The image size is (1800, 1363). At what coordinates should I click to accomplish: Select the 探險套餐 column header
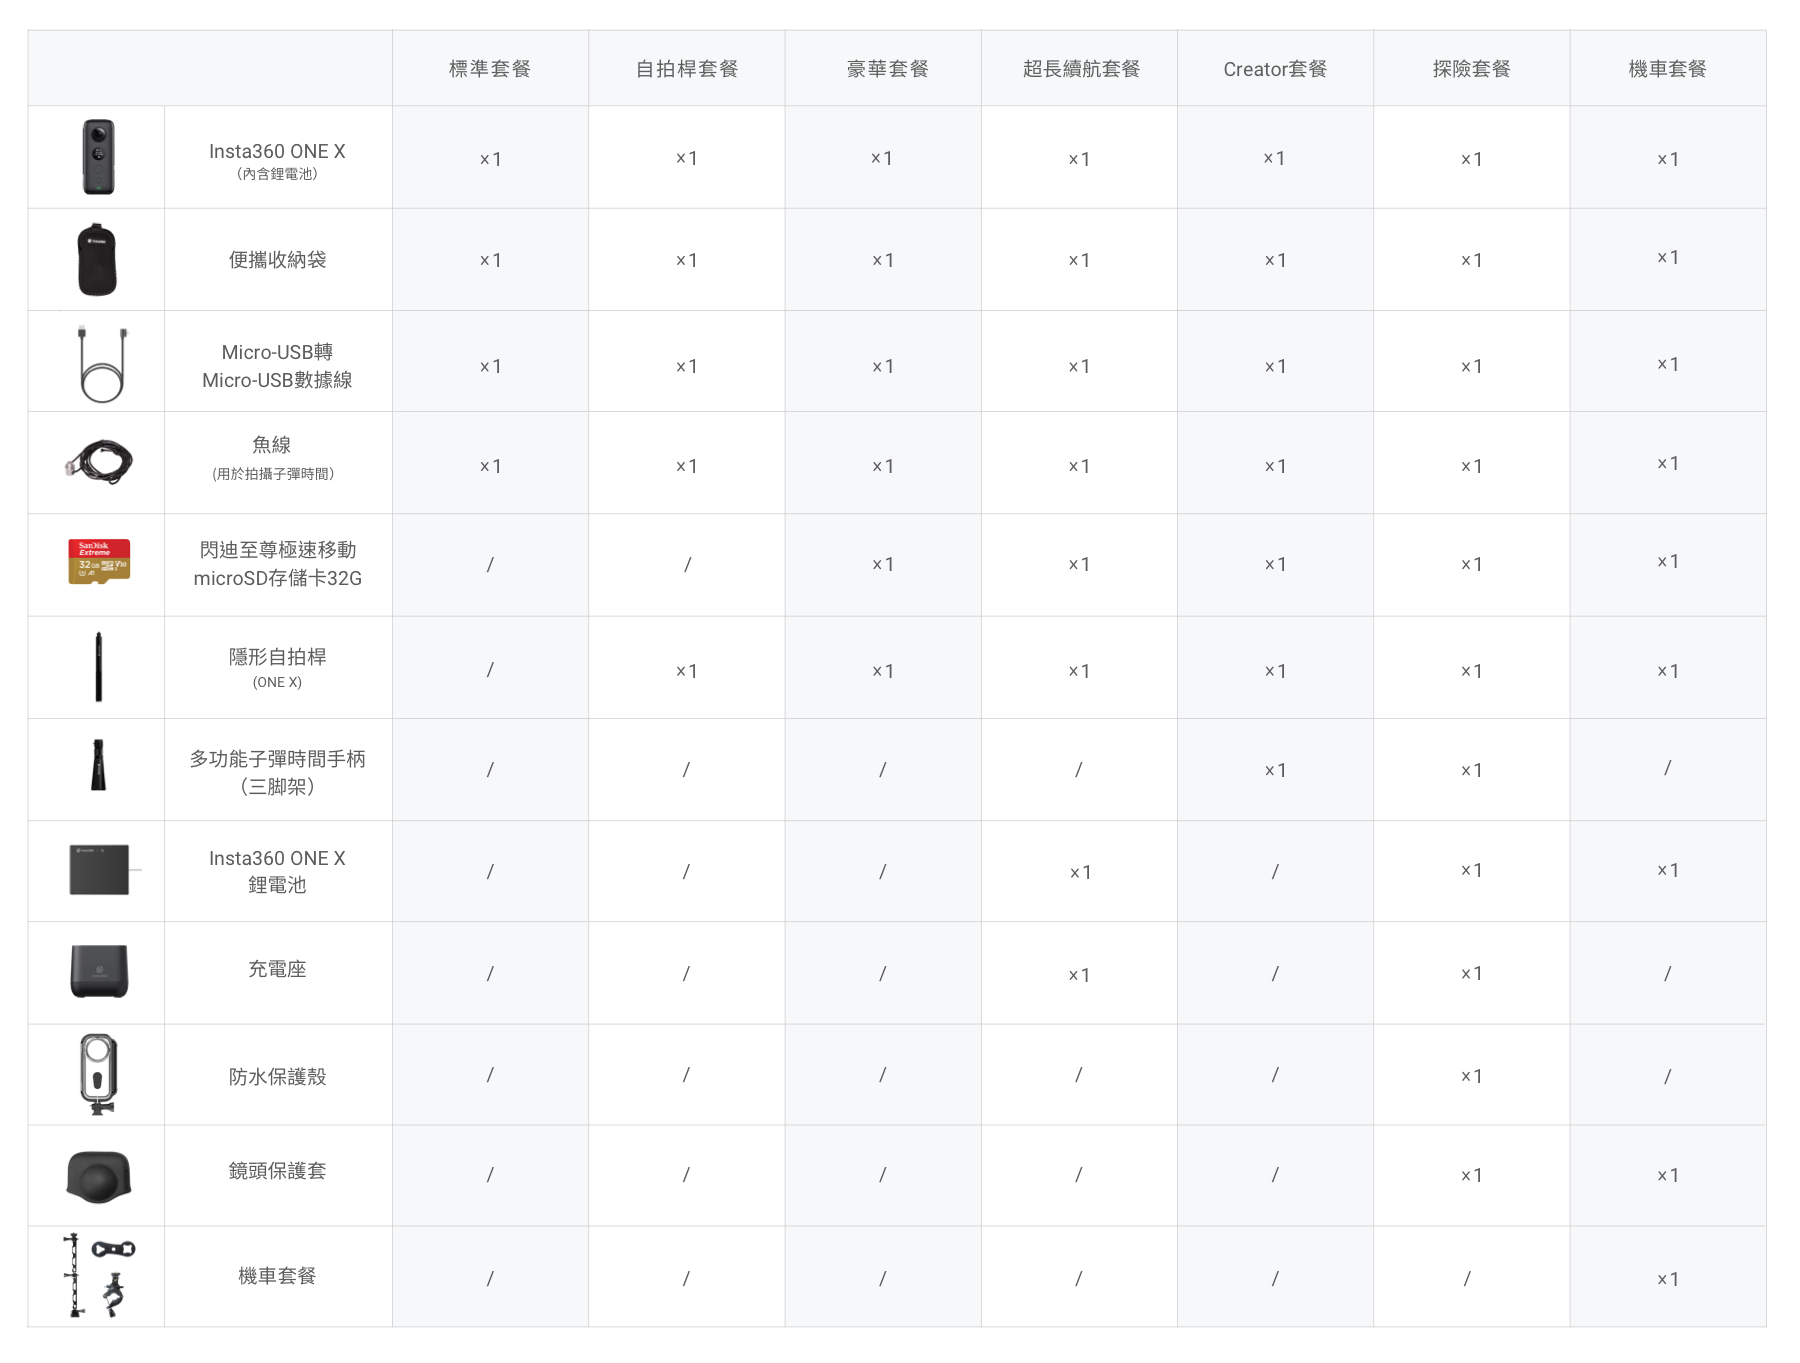pos(1471,69)
